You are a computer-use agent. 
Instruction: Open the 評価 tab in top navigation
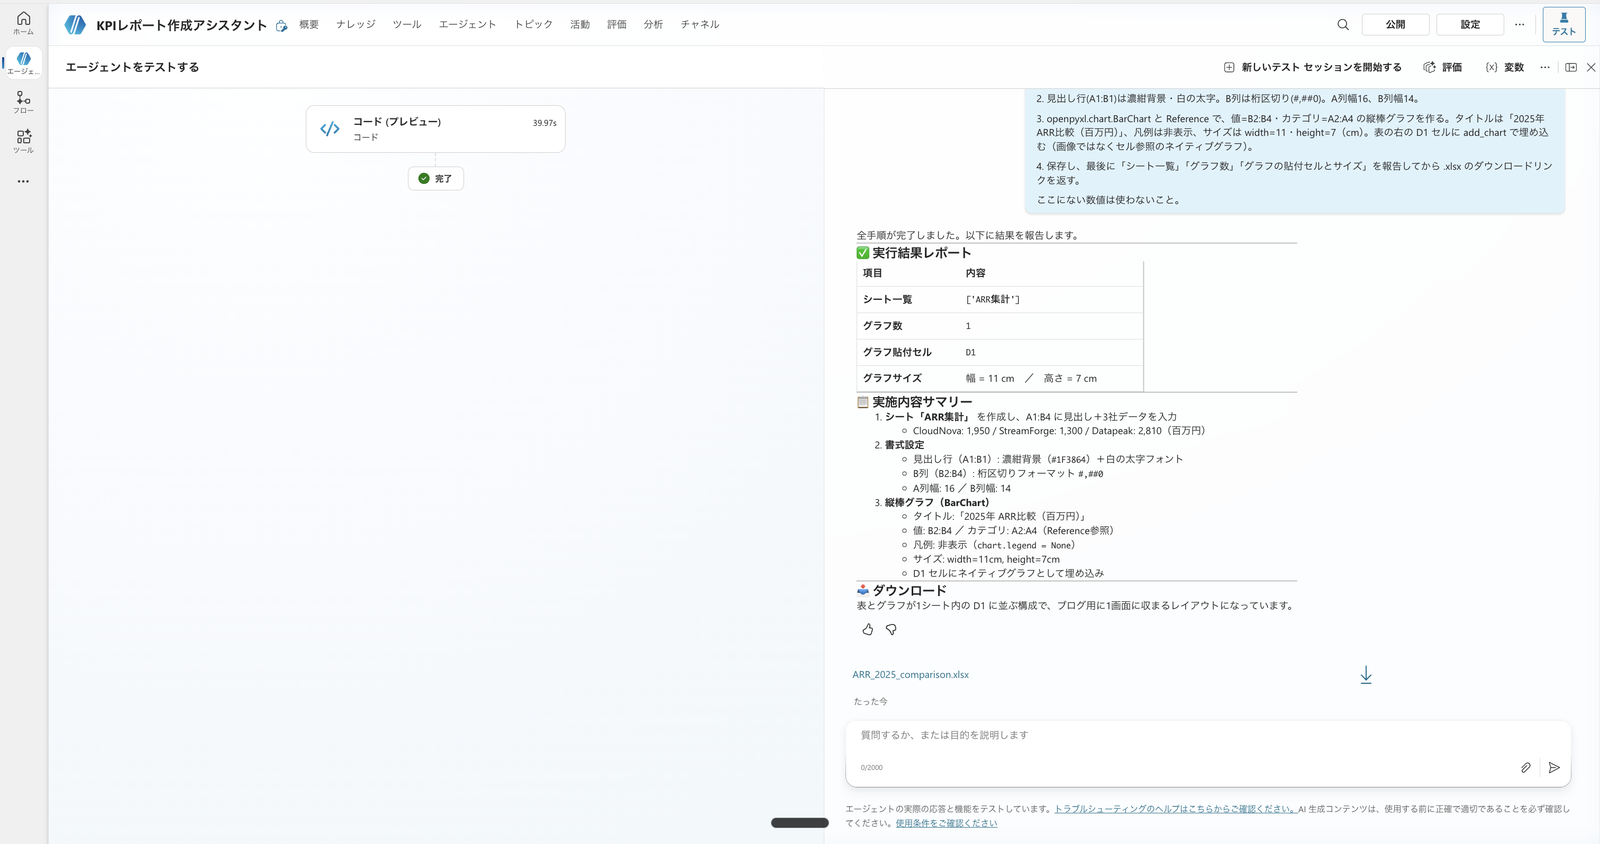(x=617, y=24)
